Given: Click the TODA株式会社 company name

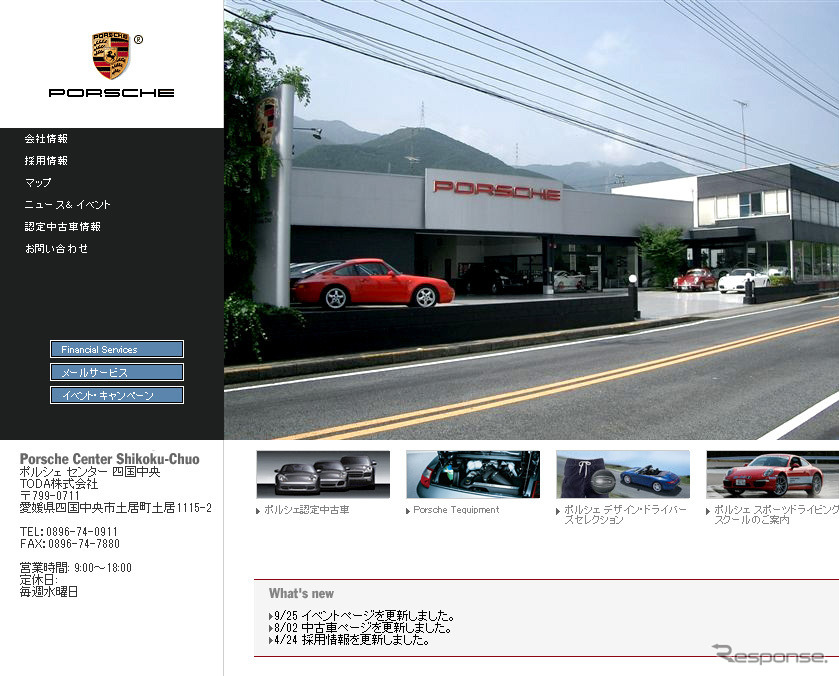Looking at the screenshot, I should tap(59, 484).
